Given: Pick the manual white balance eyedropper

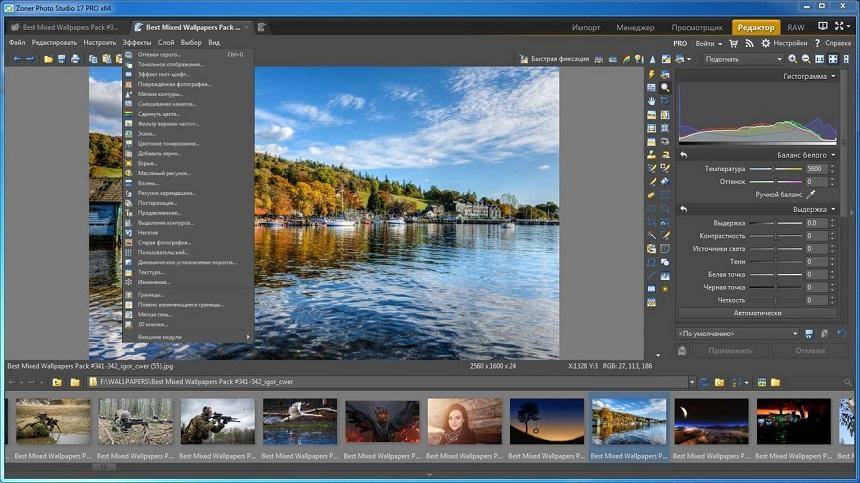Looking at the screenshot, I should point(811,194).
